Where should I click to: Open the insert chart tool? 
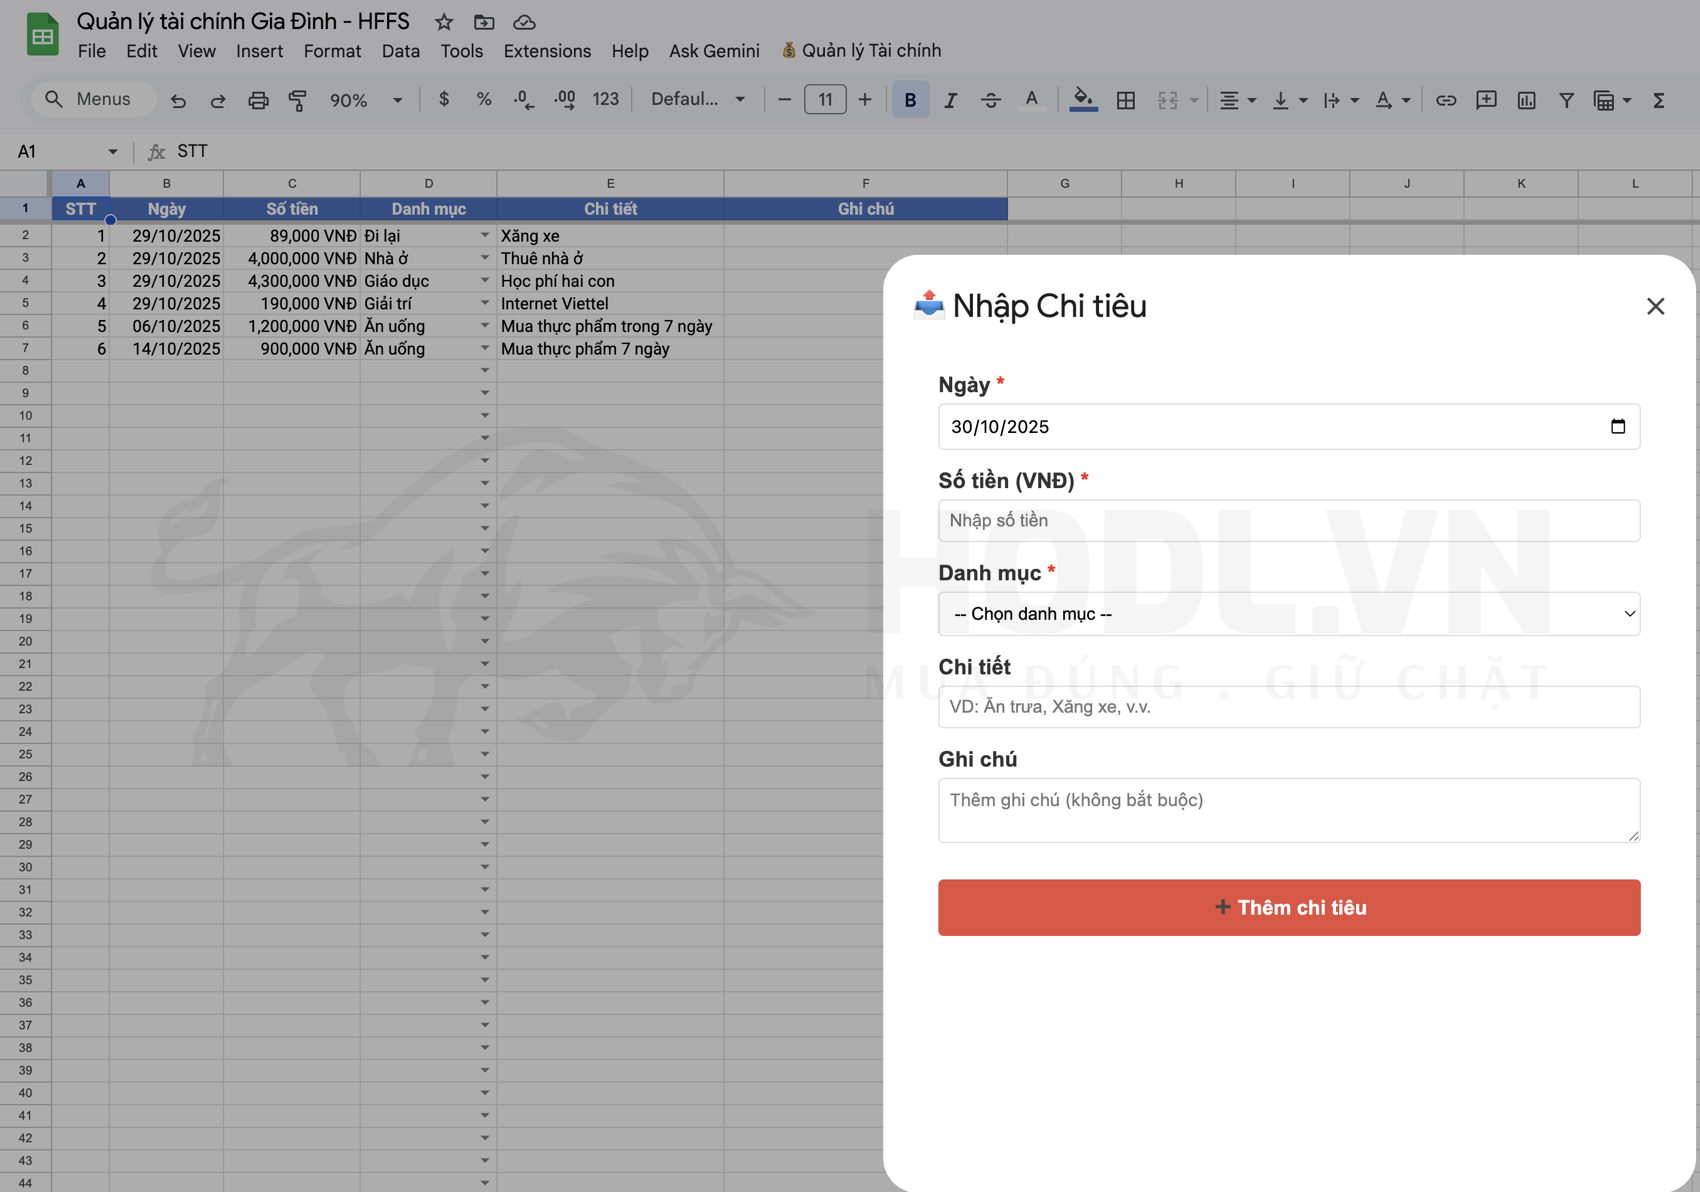(x=1526, y=99)
